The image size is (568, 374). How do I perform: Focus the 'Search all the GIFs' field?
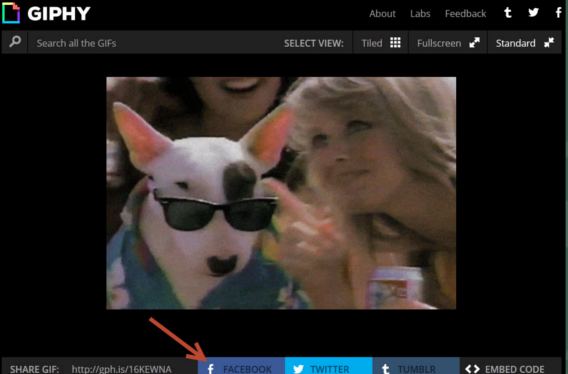pos(154,43)
